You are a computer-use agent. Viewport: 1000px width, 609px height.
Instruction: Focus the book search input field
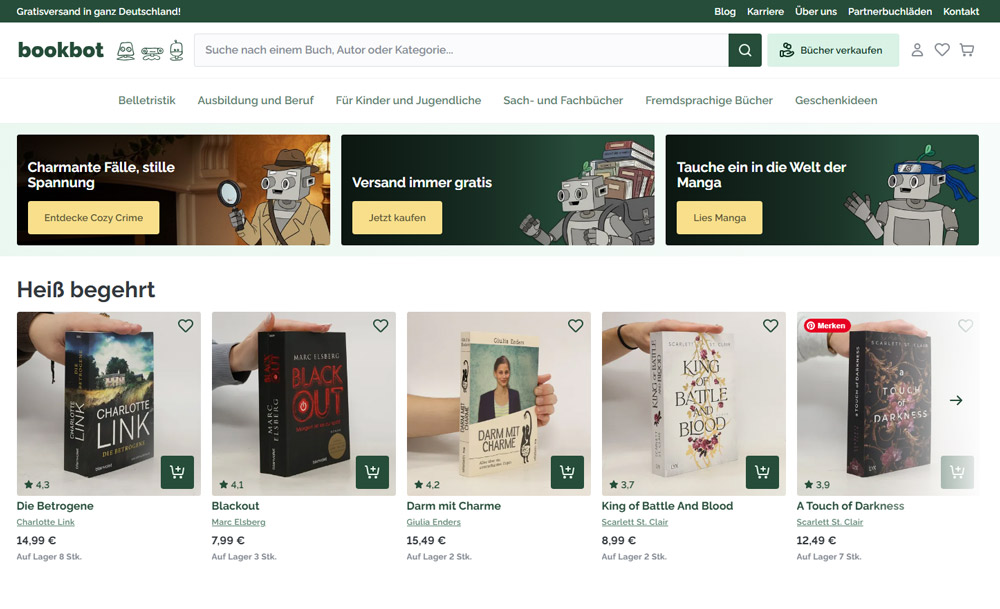pyautogui.click(x=460, y=50)
